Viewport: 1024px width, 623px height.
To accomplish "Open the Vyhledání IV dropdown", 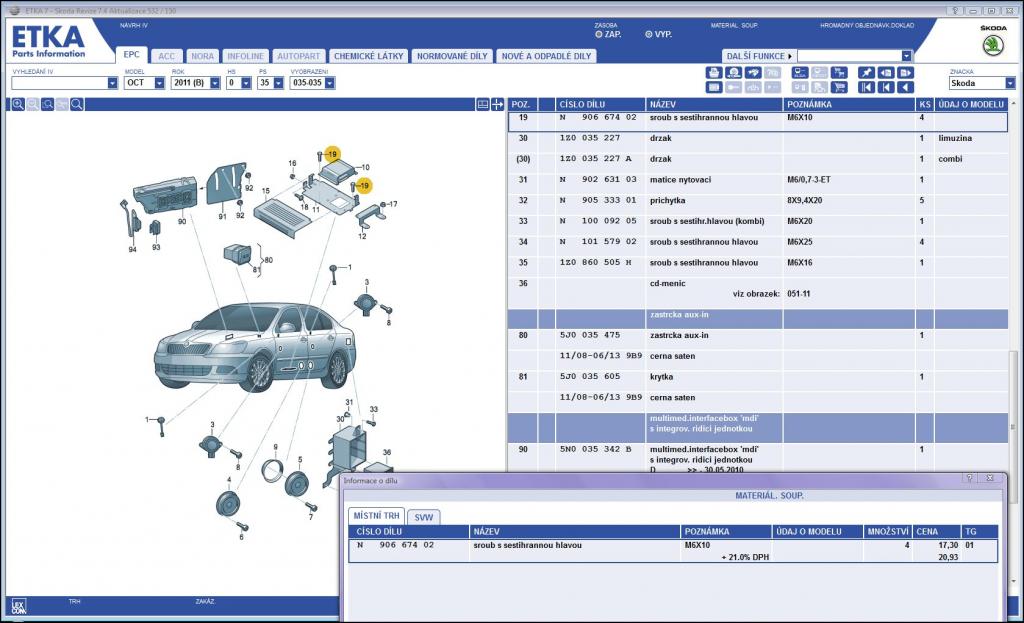I will [x=112, y=83].
